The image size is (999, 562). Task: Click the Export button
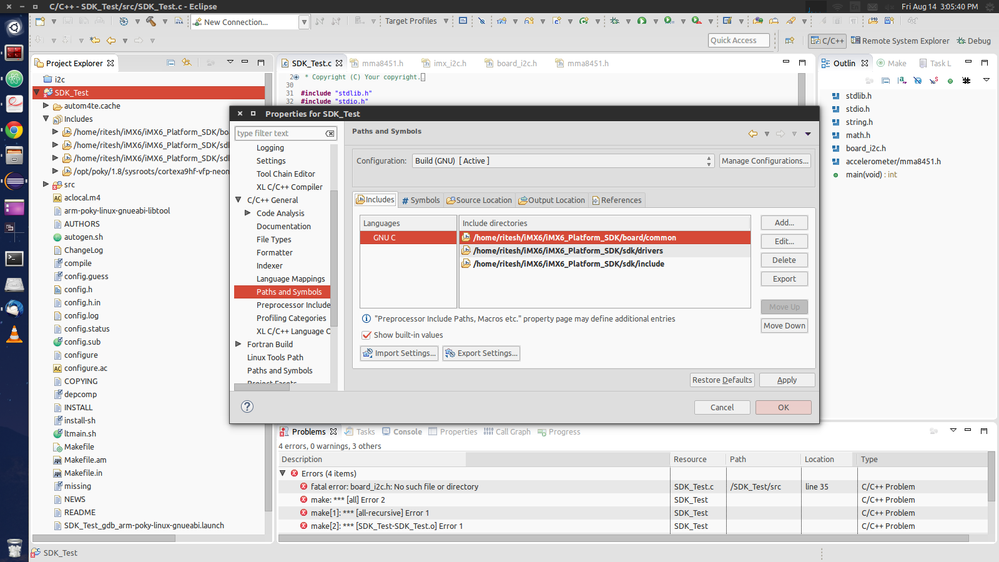click(x=784, y=279)
